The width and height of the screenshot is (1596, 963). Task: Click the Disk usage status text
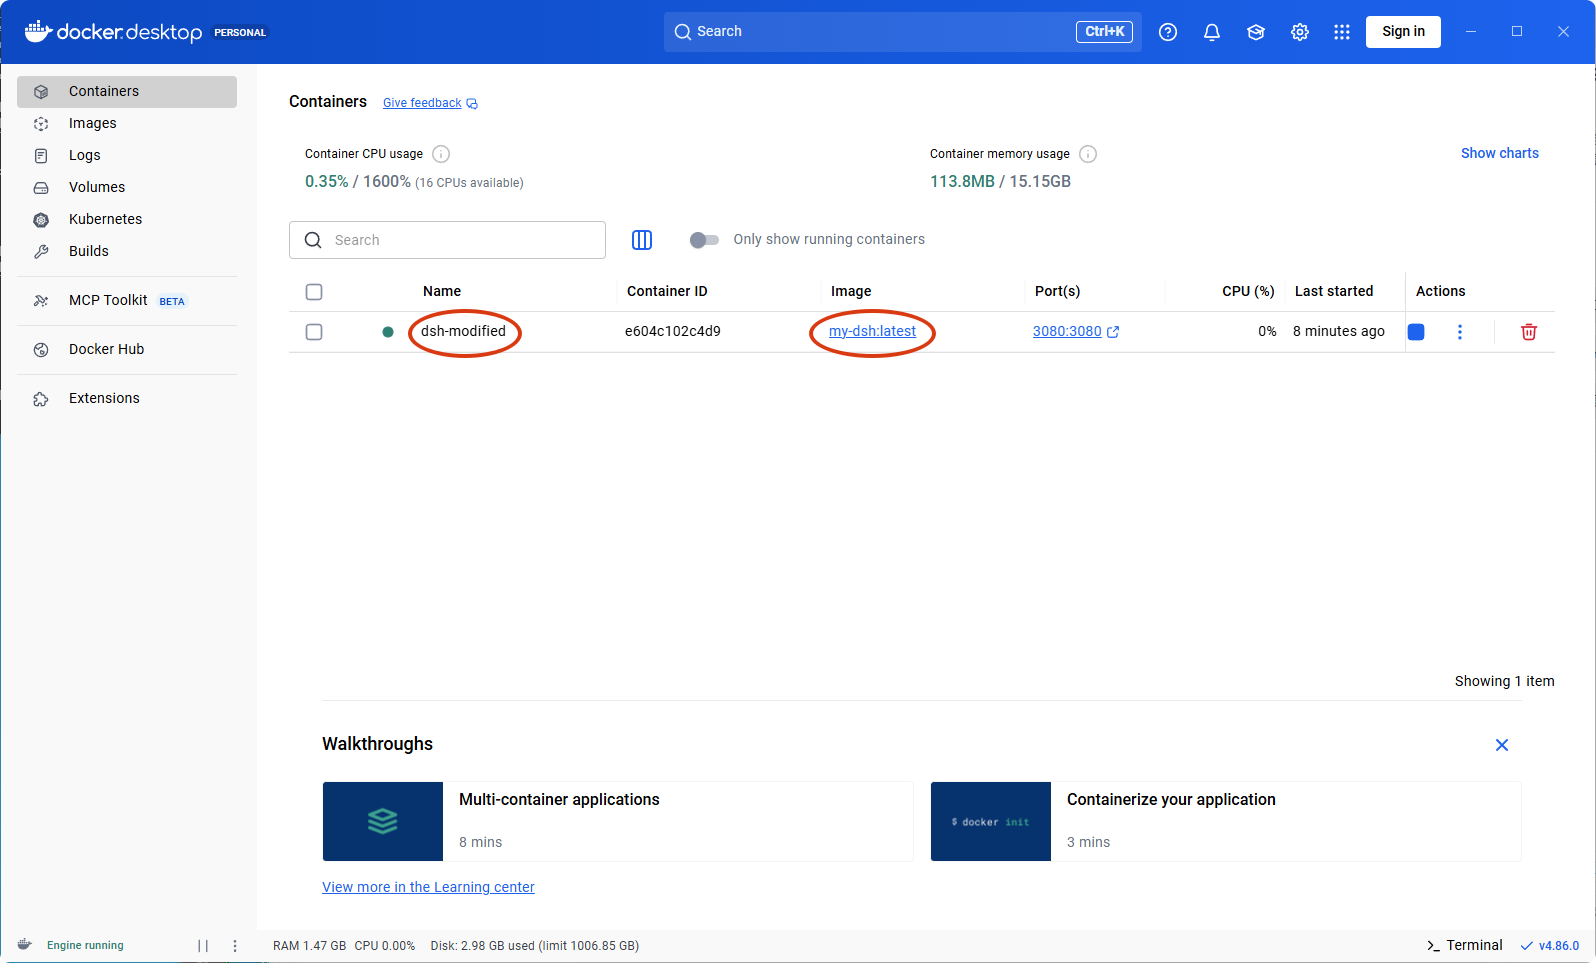click(x=535, y=945)
